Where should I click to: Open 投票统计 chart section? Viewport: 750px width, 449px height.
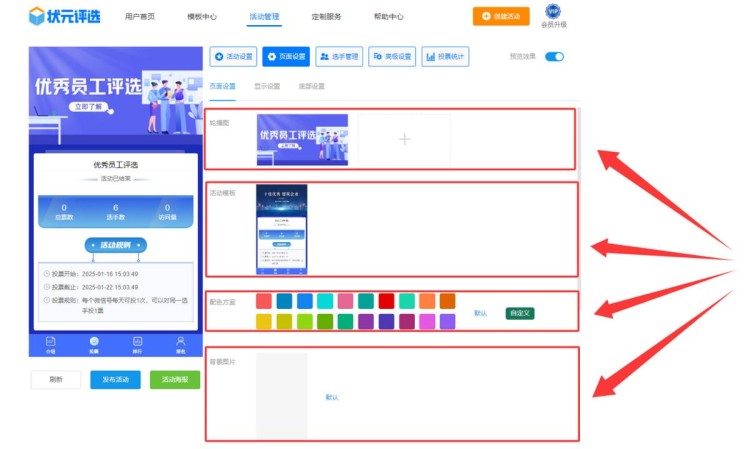[445, 57]
